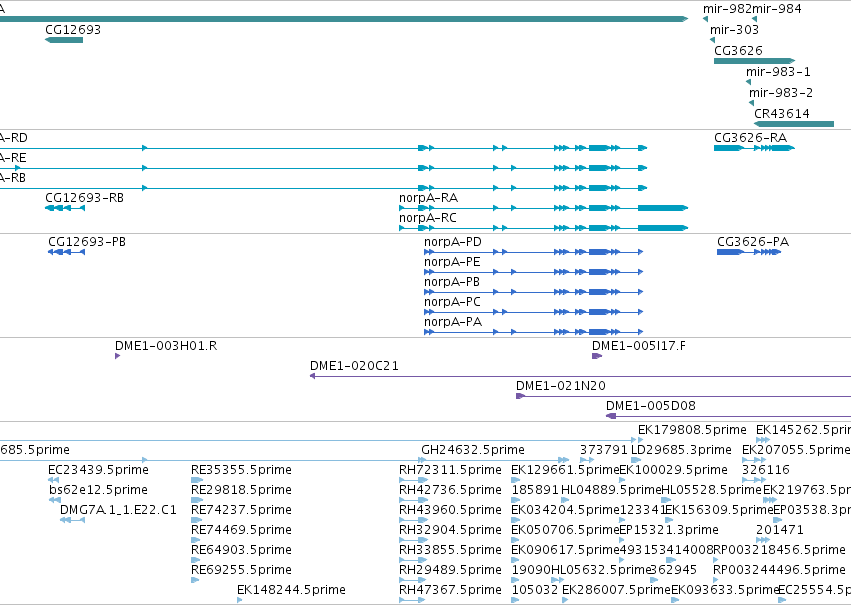Viewport: 851px width, 605px height.
Task: Click RH32904.5prime EST label
Action: click(x=450, y=530)
